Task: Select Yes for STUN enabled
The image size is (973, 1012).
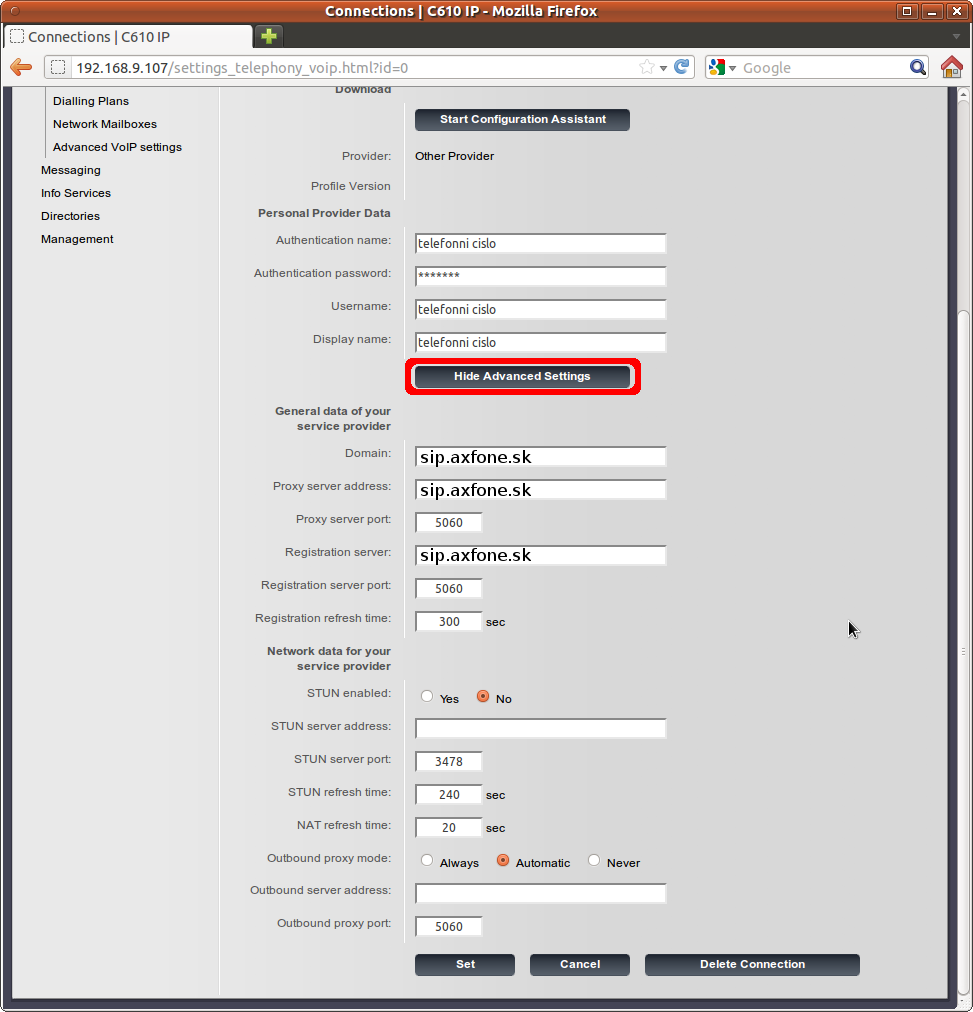Action: pyautogui.click(x=428, y=697)
